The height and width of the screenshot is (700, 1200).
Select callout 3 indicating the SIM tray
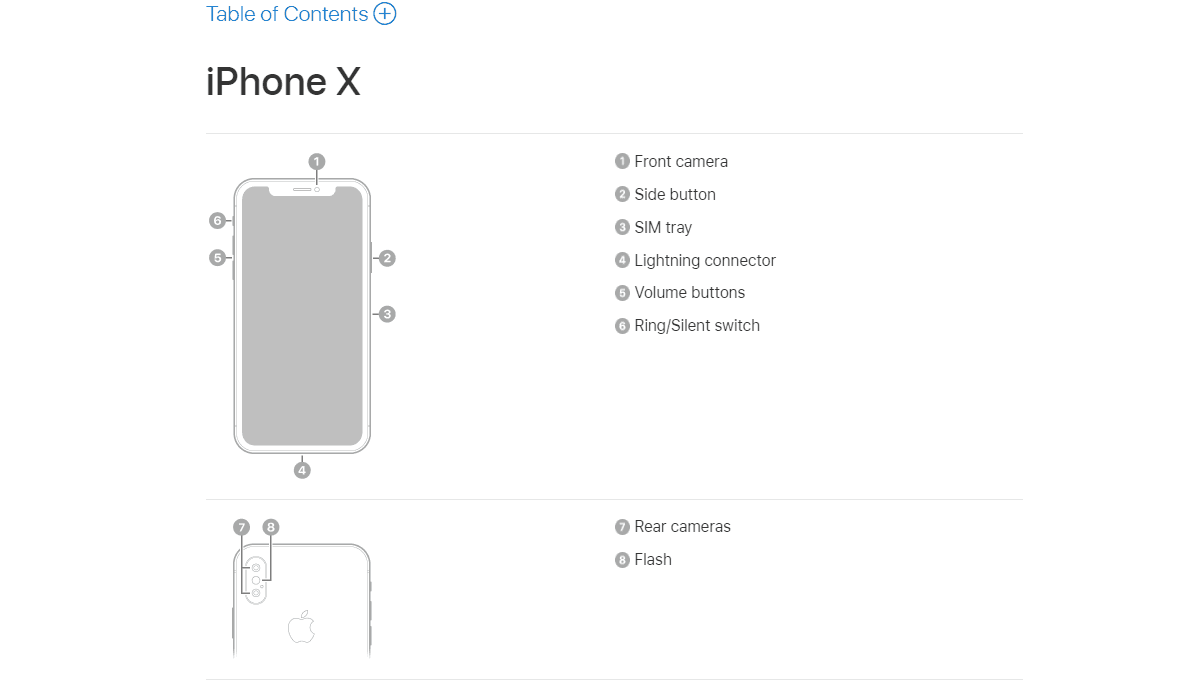(x=387, y=314)
